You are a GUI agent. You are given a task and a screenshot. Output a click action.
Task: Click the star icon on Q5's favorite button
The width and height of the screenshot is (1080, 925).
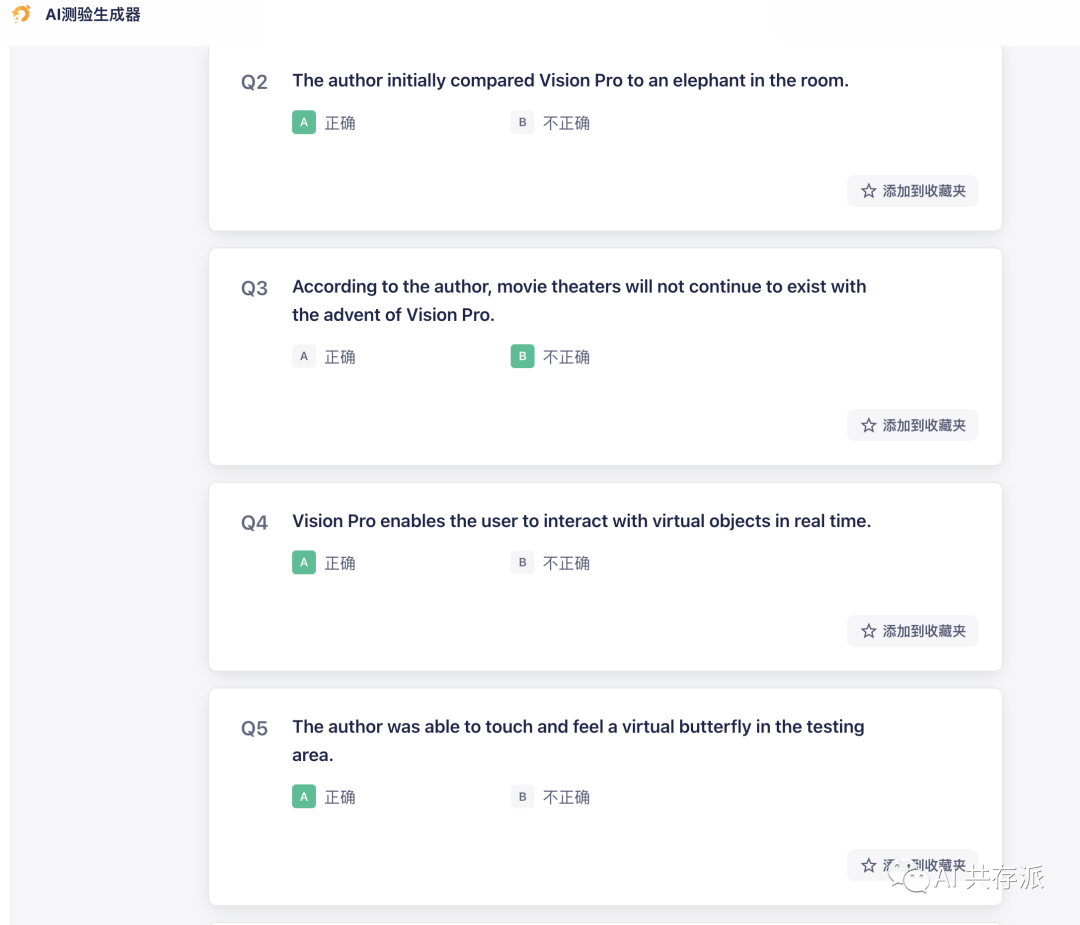[868, 865]
